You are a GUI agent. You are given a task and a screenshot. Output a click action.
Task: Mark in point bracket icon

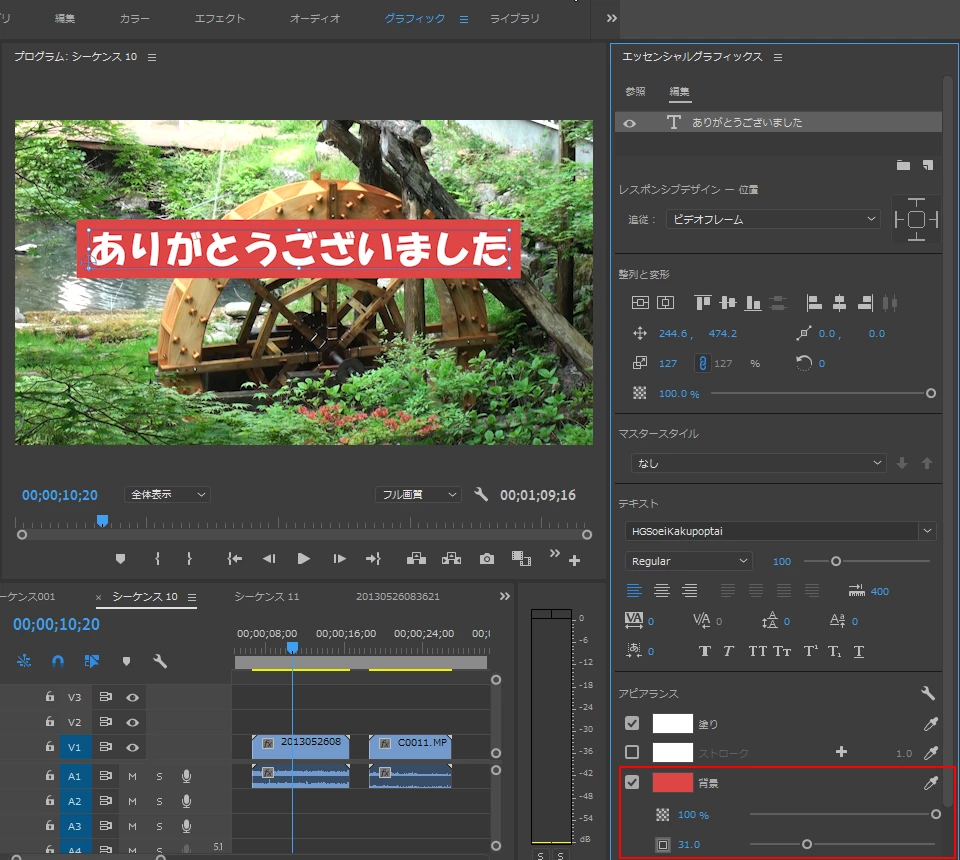click(157, 558)
